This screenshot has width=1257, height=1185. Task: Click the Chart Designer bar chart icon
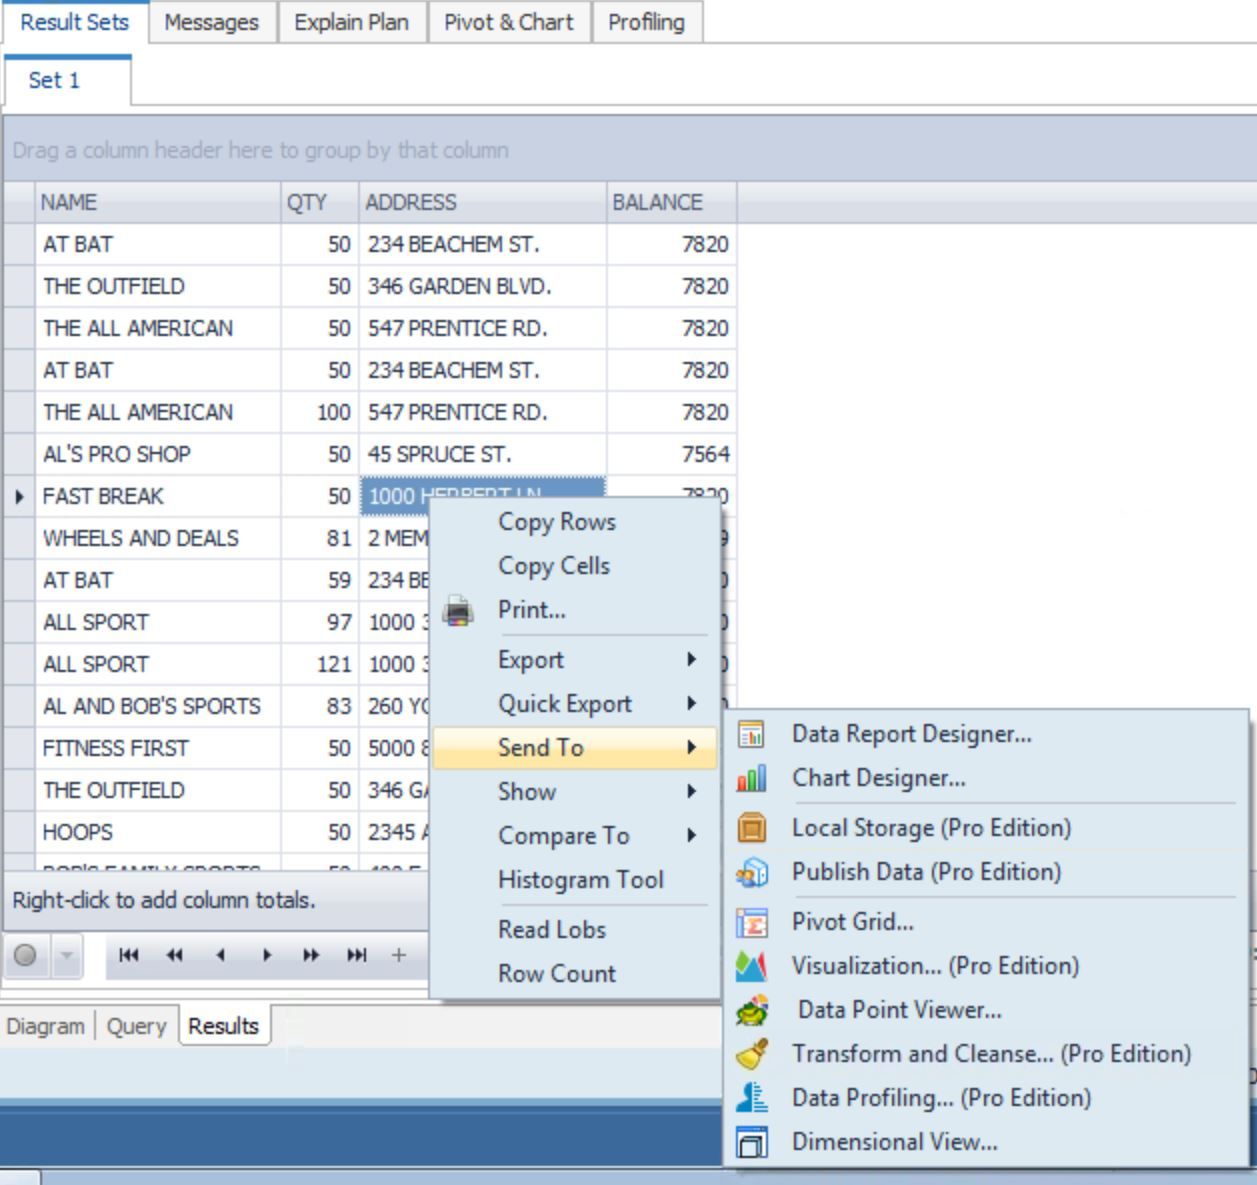[751, 778]
